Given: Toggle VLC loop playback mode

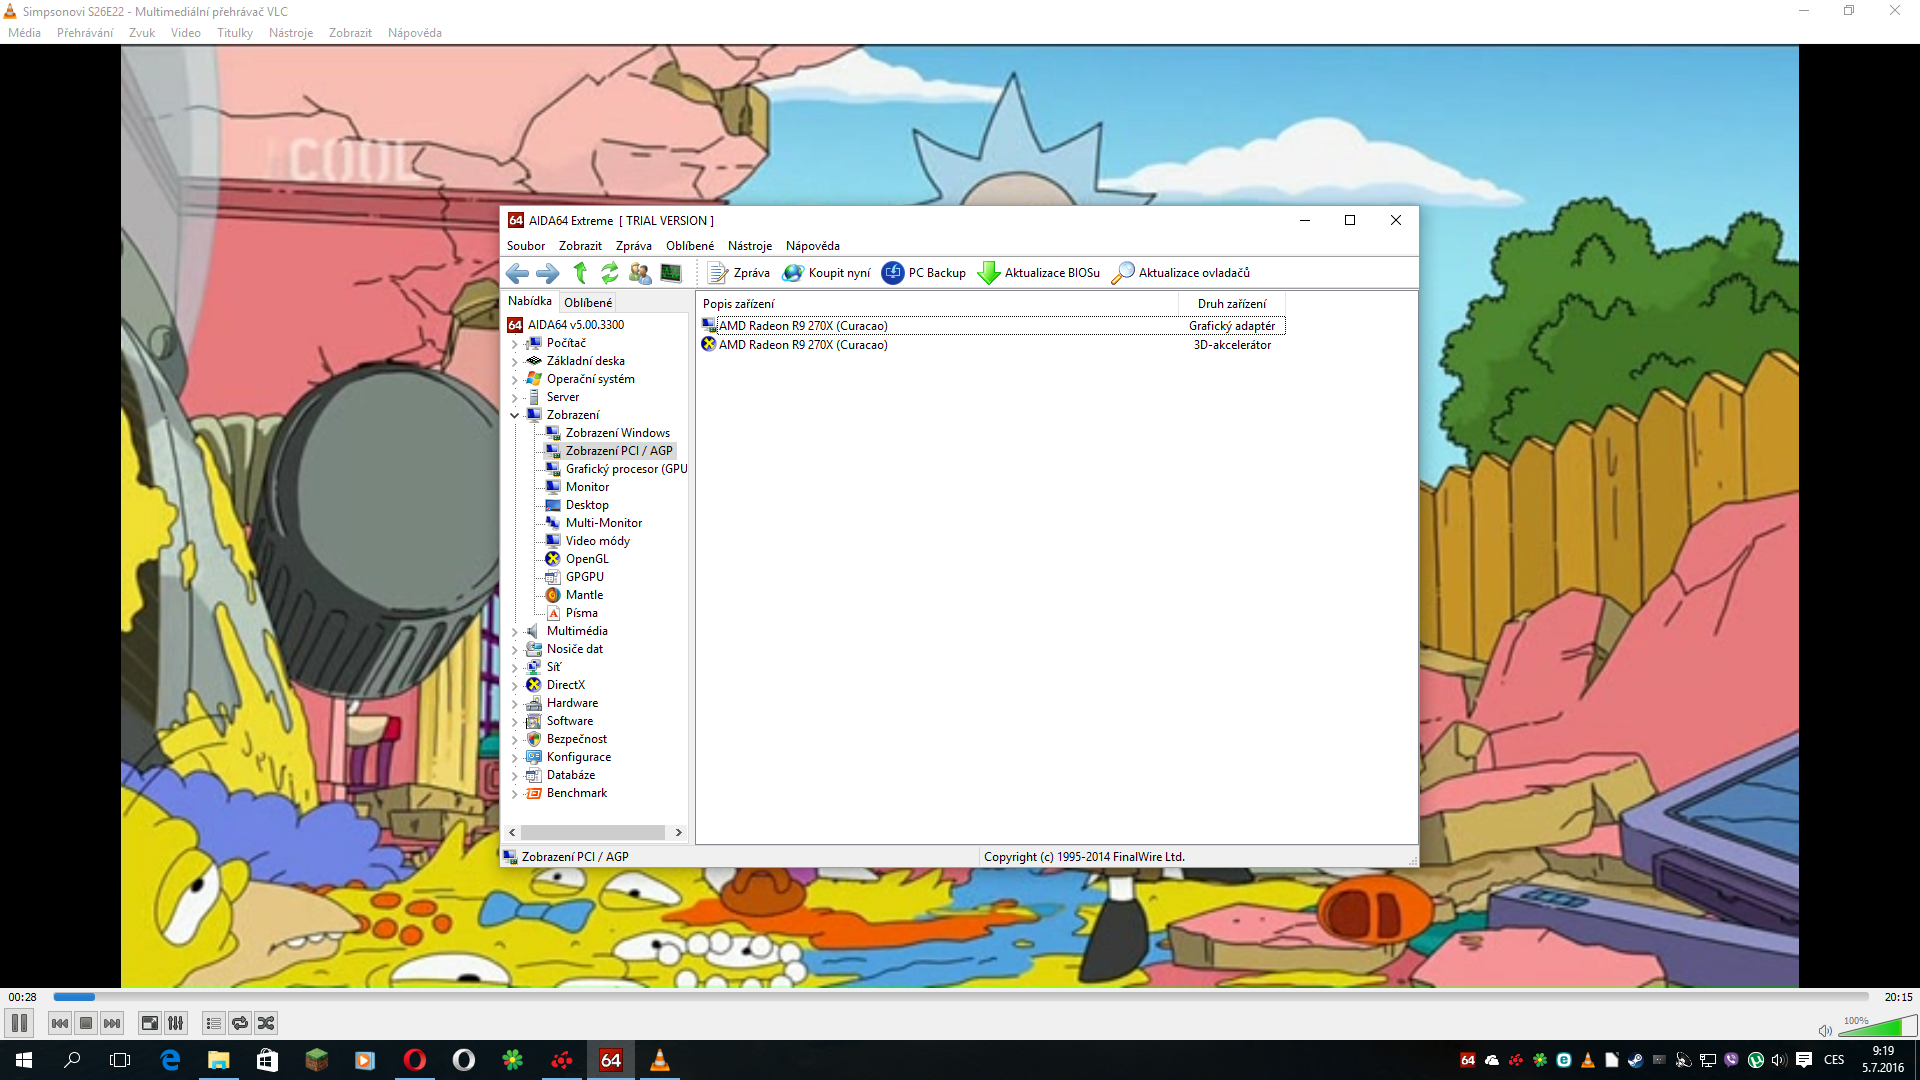Looking at the screenshot, I should 240,1023.
